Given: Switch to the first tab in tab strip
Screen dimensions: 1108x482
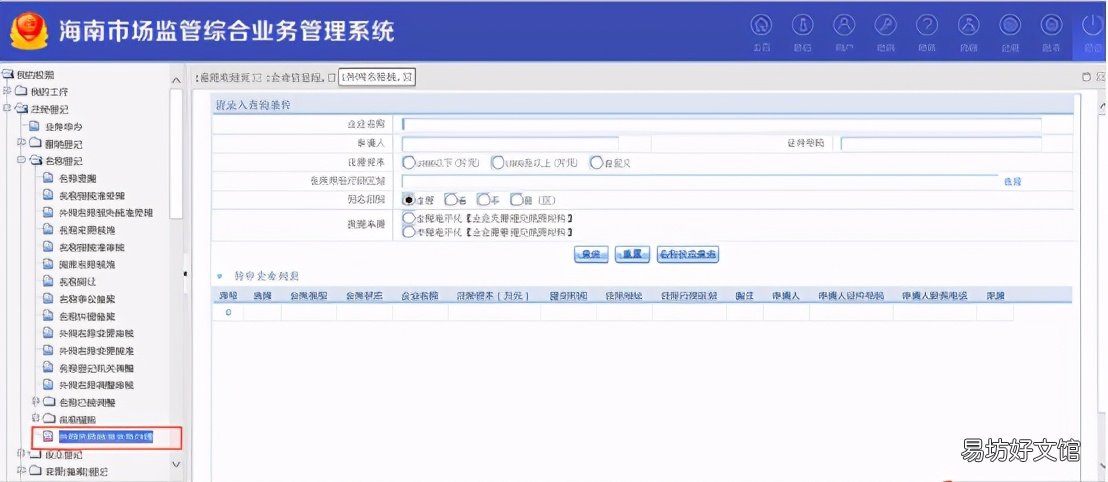Looking at the screenshot, I should [x=229, y=77].
